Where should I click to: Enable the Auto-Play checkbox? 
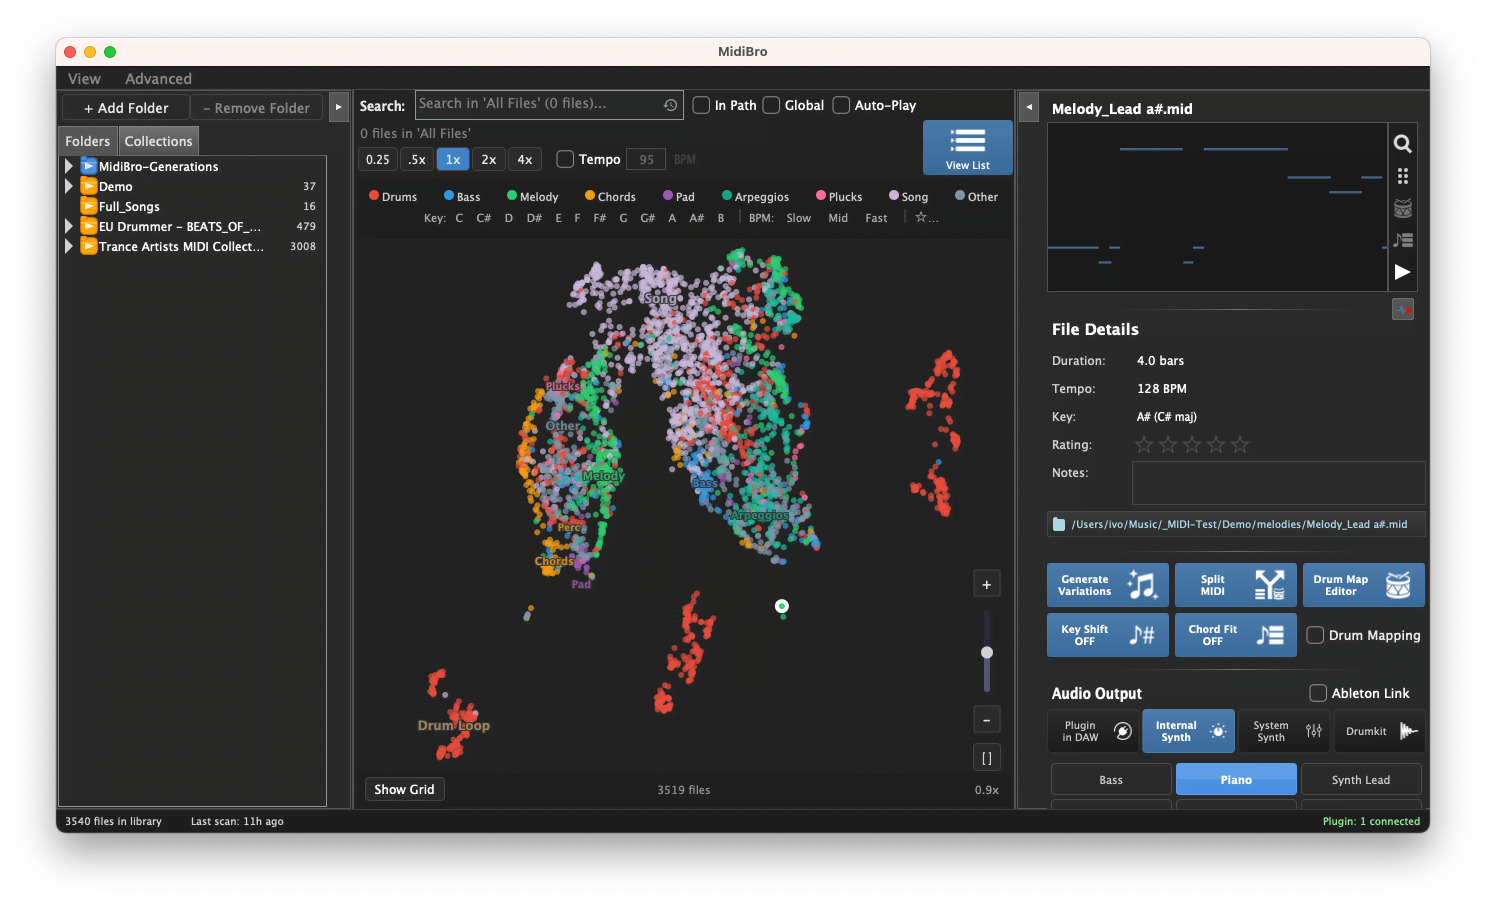coord(842,105)
